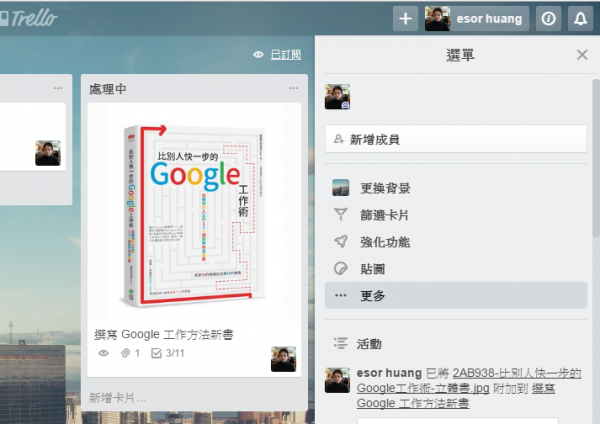The height and width of the screenshot is (424, 600).
Task: Select 貼圖 stickers item
Action: (456, 269)
